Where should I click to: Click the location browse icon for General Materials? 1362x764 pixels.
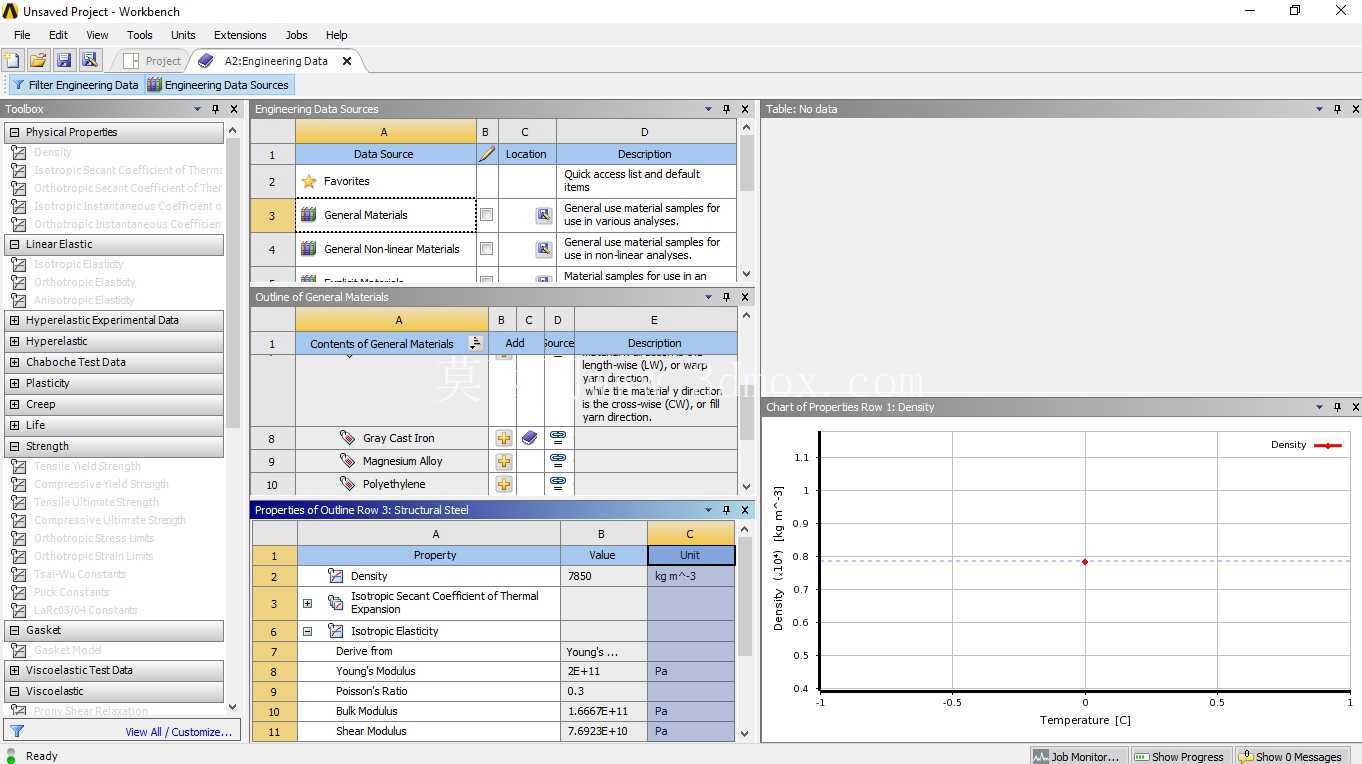tap(543, 215)
